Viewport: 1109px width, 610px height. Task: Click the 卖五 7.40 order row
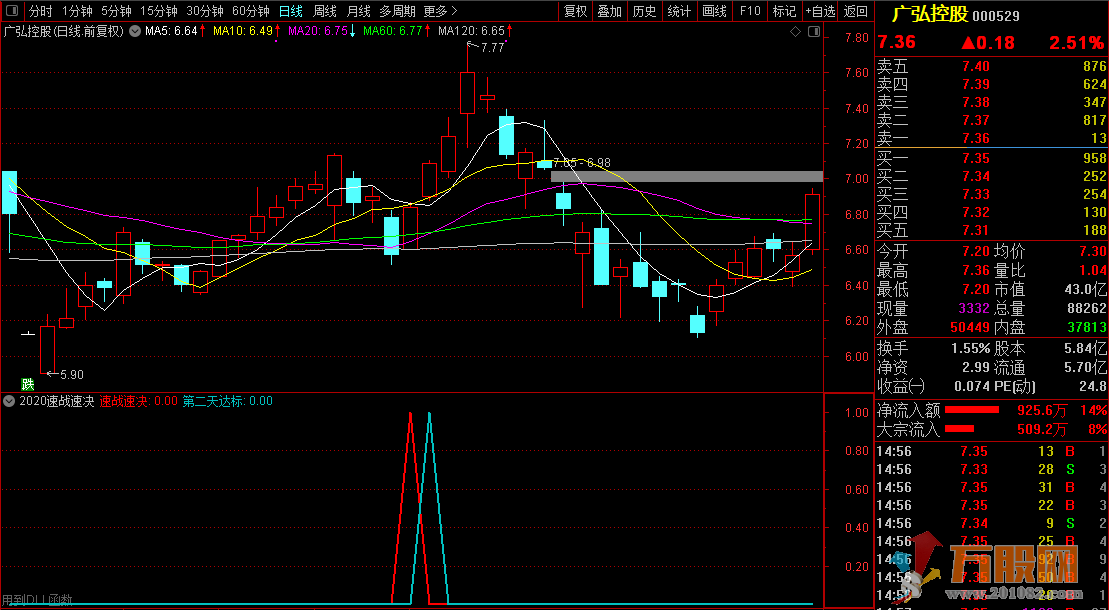pyautogui.click(x=992, y=67)
